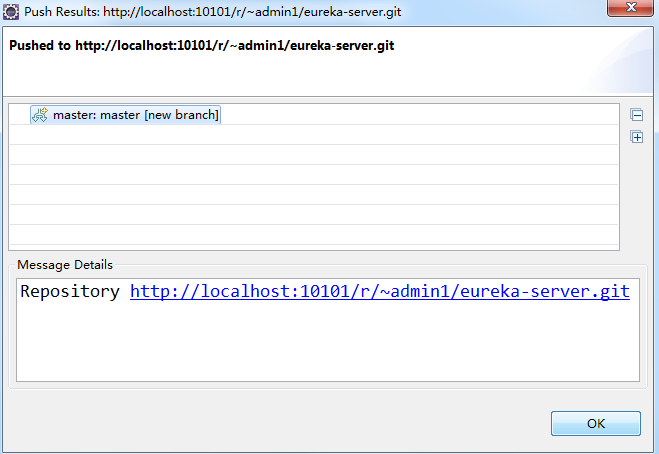Collapse all push result entries
This screenshot has width=659, height=454.
(637, 115)
